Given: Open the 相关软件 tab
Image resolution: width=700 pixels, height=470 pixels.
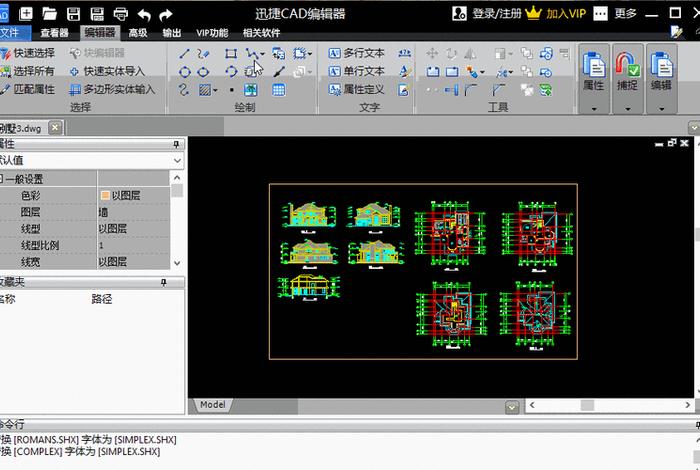Looking at the screenshot, I should (261, 33).
